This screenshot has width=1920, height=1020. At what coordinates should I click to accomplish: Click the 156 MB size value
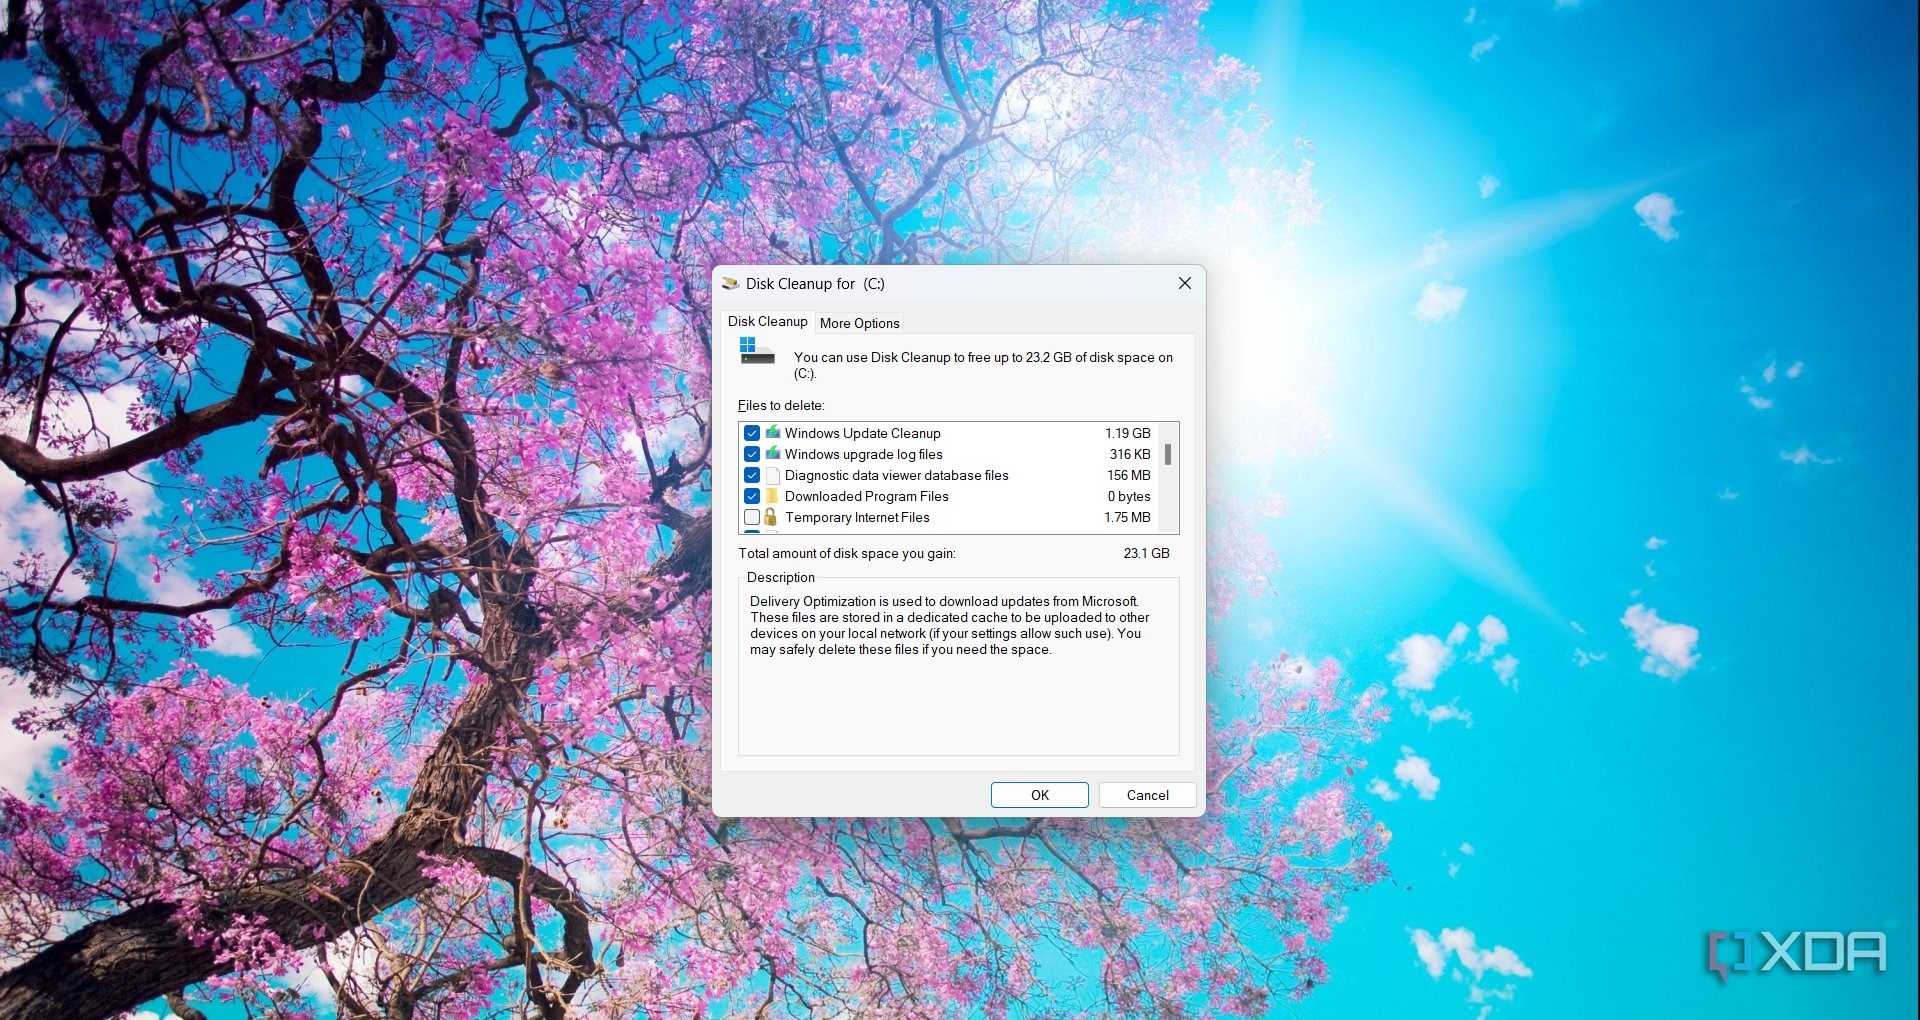pos(1128,475)
